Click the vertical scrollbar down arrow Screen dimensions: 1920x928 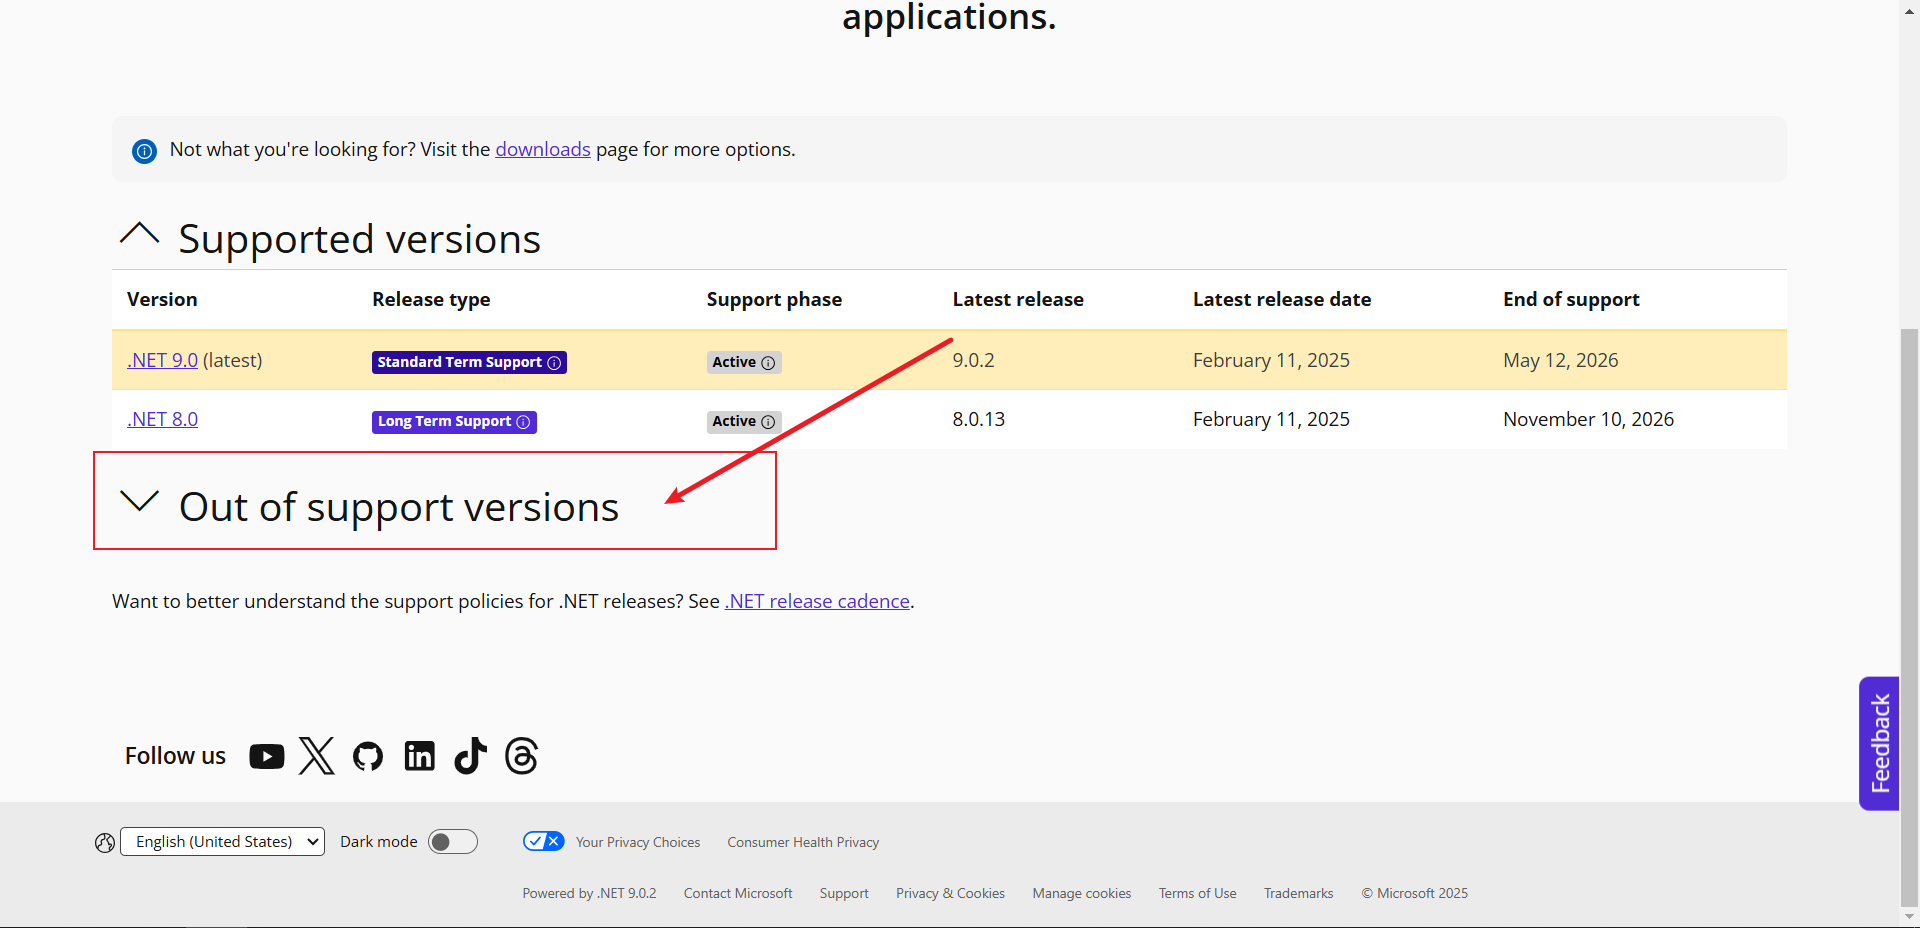click(1909, 917)
